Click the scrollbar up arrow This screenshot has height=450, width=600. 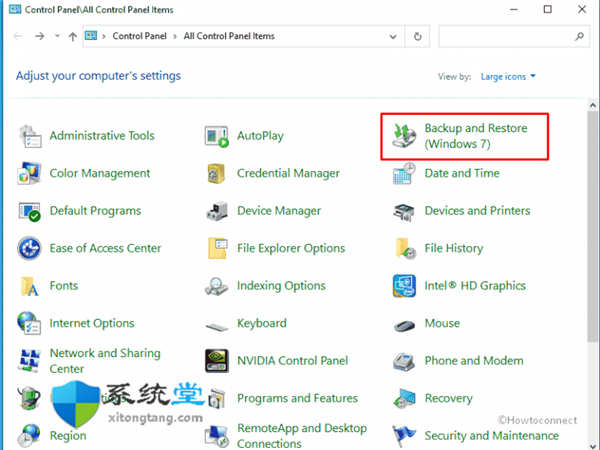(593, 104)
